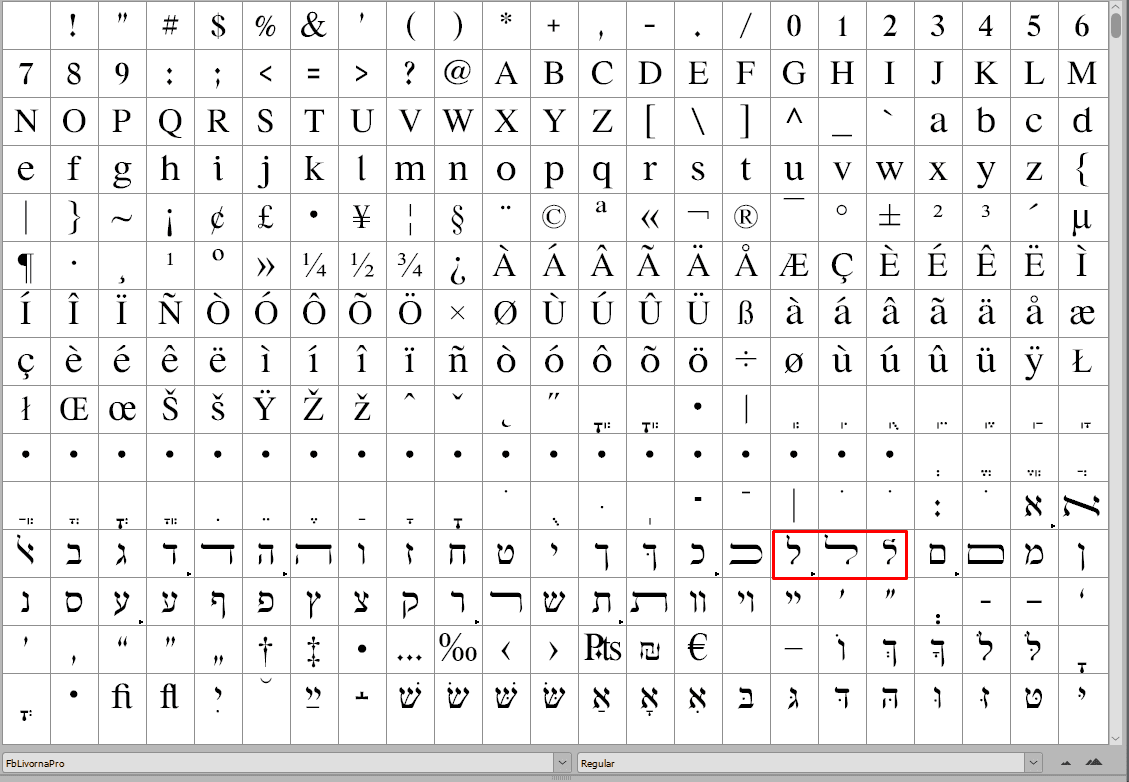Select the Hebrew samekh ס glyph
The width and height of the screenshot is (1129, 782).
(74, 601)
